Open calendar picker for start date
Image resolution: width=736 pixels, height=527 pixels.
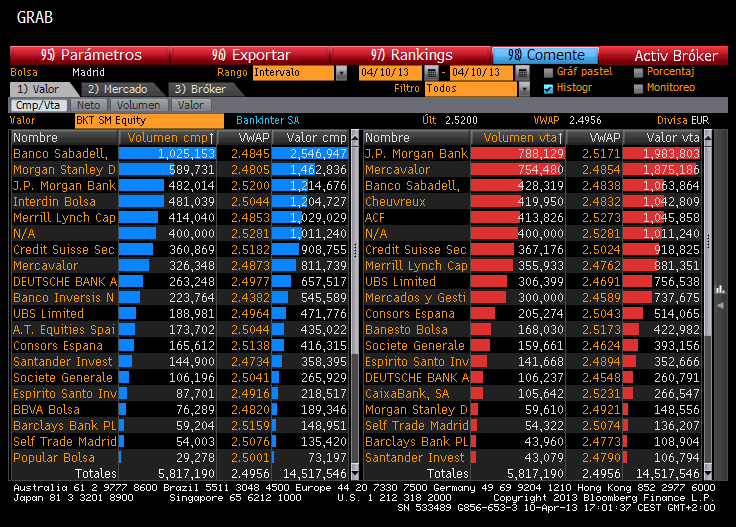[431, 73]
